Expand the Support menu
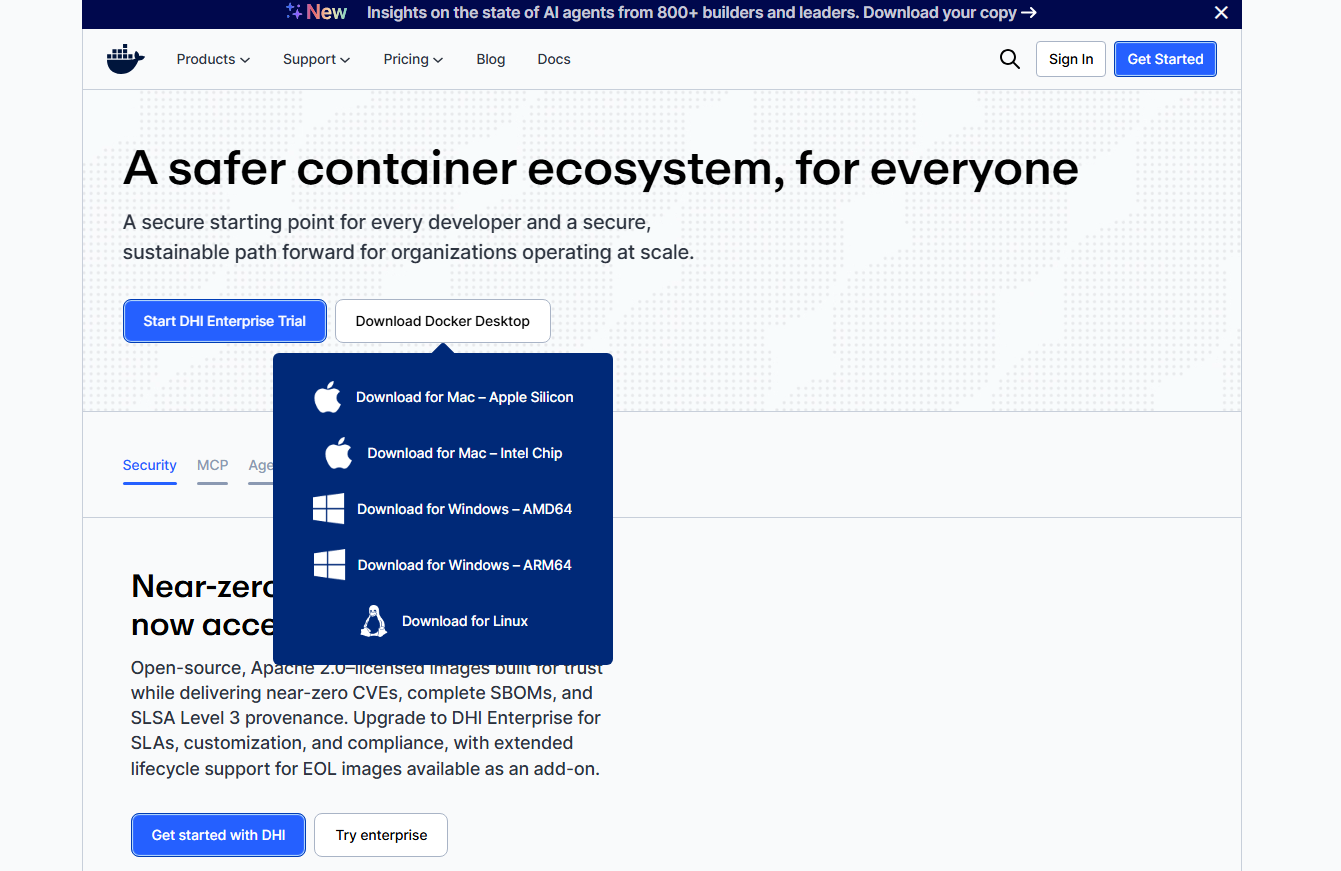The width and height of the screenshot is (1341, 871). click(316, 59)
